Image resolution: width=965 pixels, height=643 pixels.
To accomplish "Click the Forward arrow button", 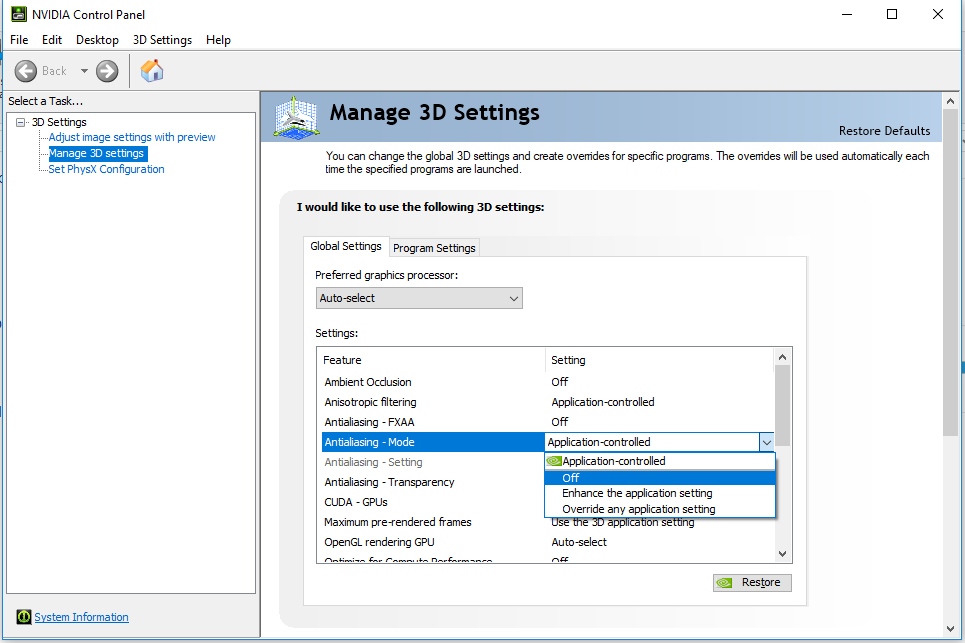I will coord(107,71).
